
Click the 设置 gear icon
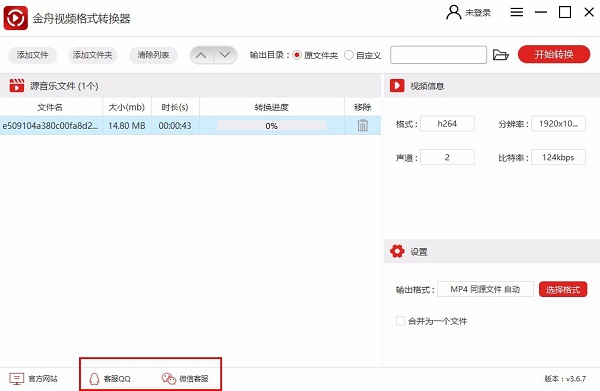pos(397,251)
